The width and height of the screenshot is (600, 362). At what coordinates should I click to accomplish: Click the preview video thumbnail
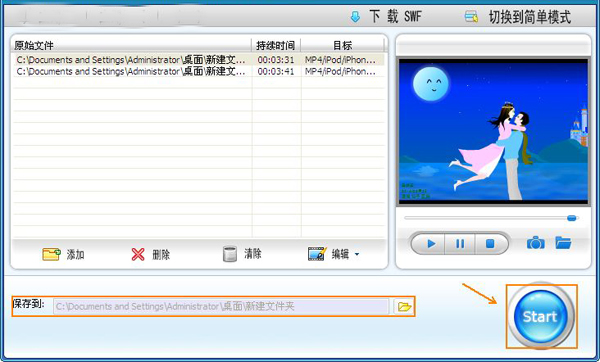(x=493, y=130)
